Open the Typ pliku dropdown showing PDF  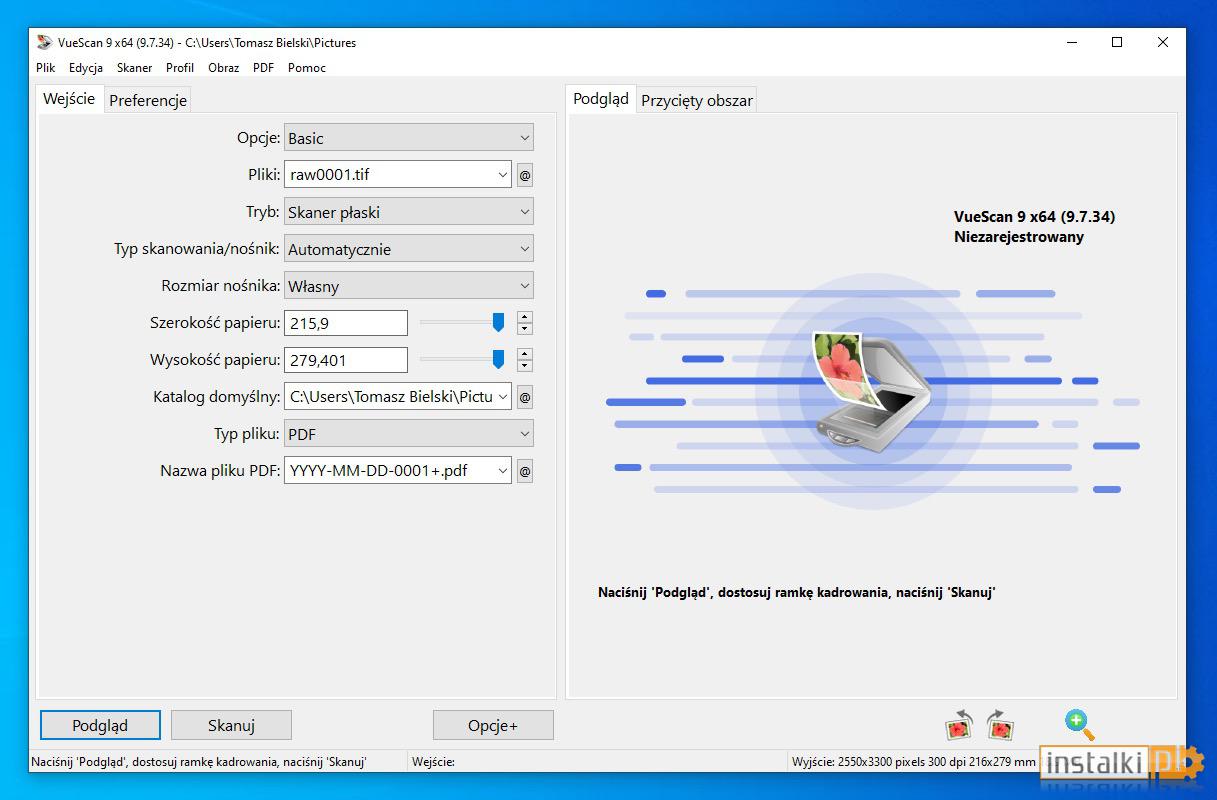(409, 434)
